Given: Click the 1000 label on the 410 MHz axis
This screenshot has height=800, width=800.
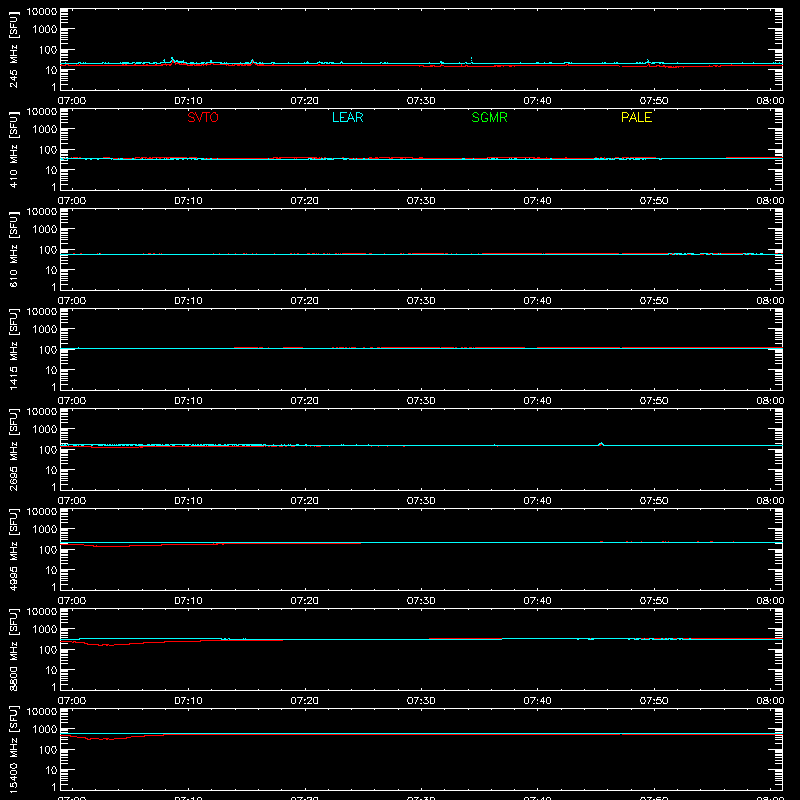Looking at the screenshot, I should [45, 130].
